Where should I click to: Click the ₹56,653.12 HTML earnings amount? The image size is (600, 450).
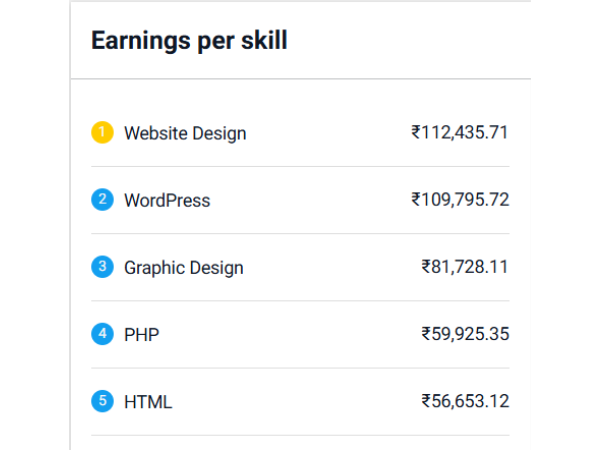click(466, 401)
